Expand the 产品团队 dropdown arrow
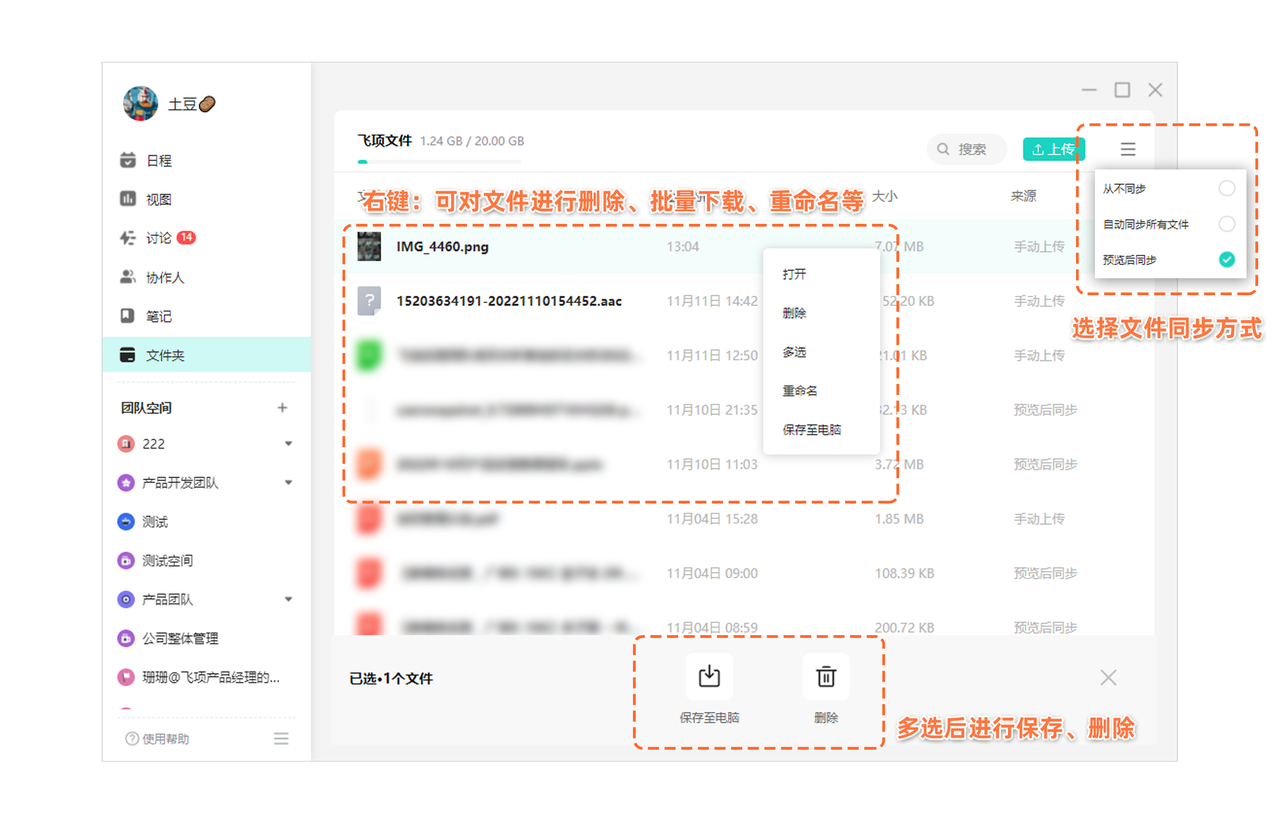 coord(288,600)
